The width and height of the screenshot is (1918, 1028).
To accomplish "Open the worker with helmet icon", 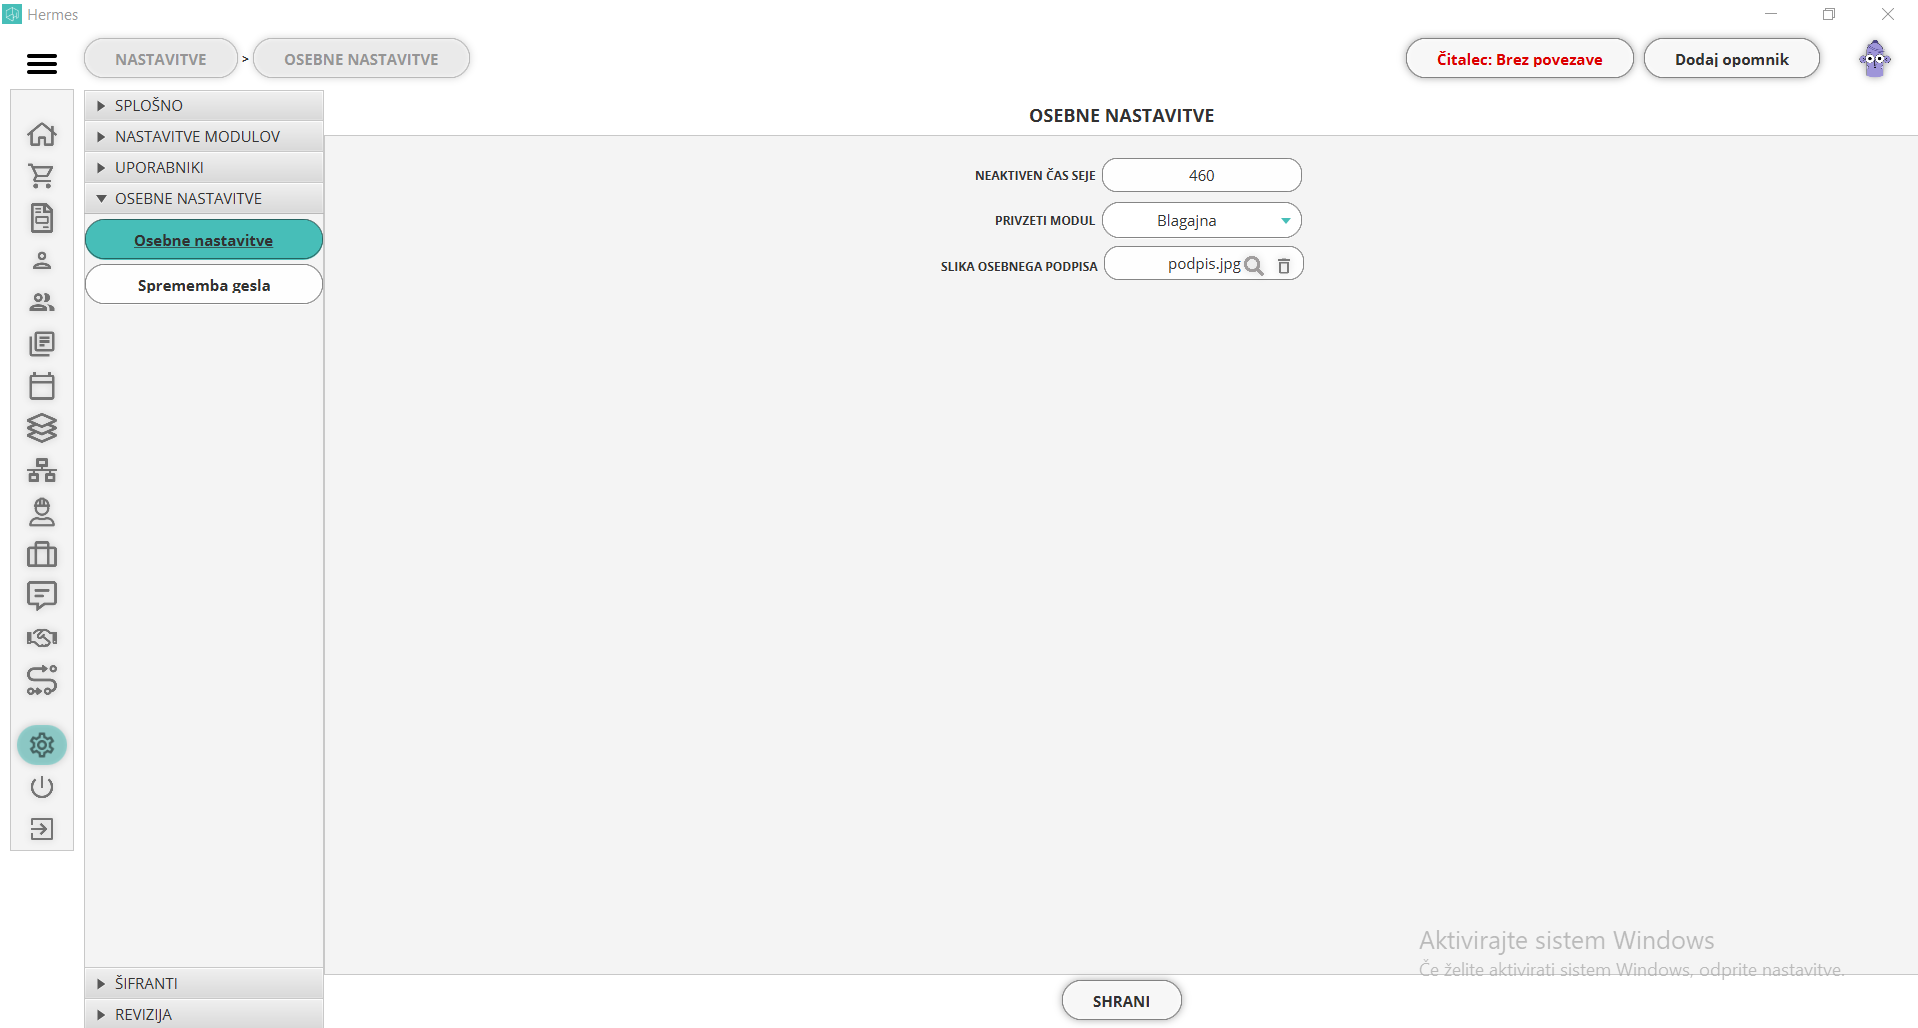I will (42, 512).
